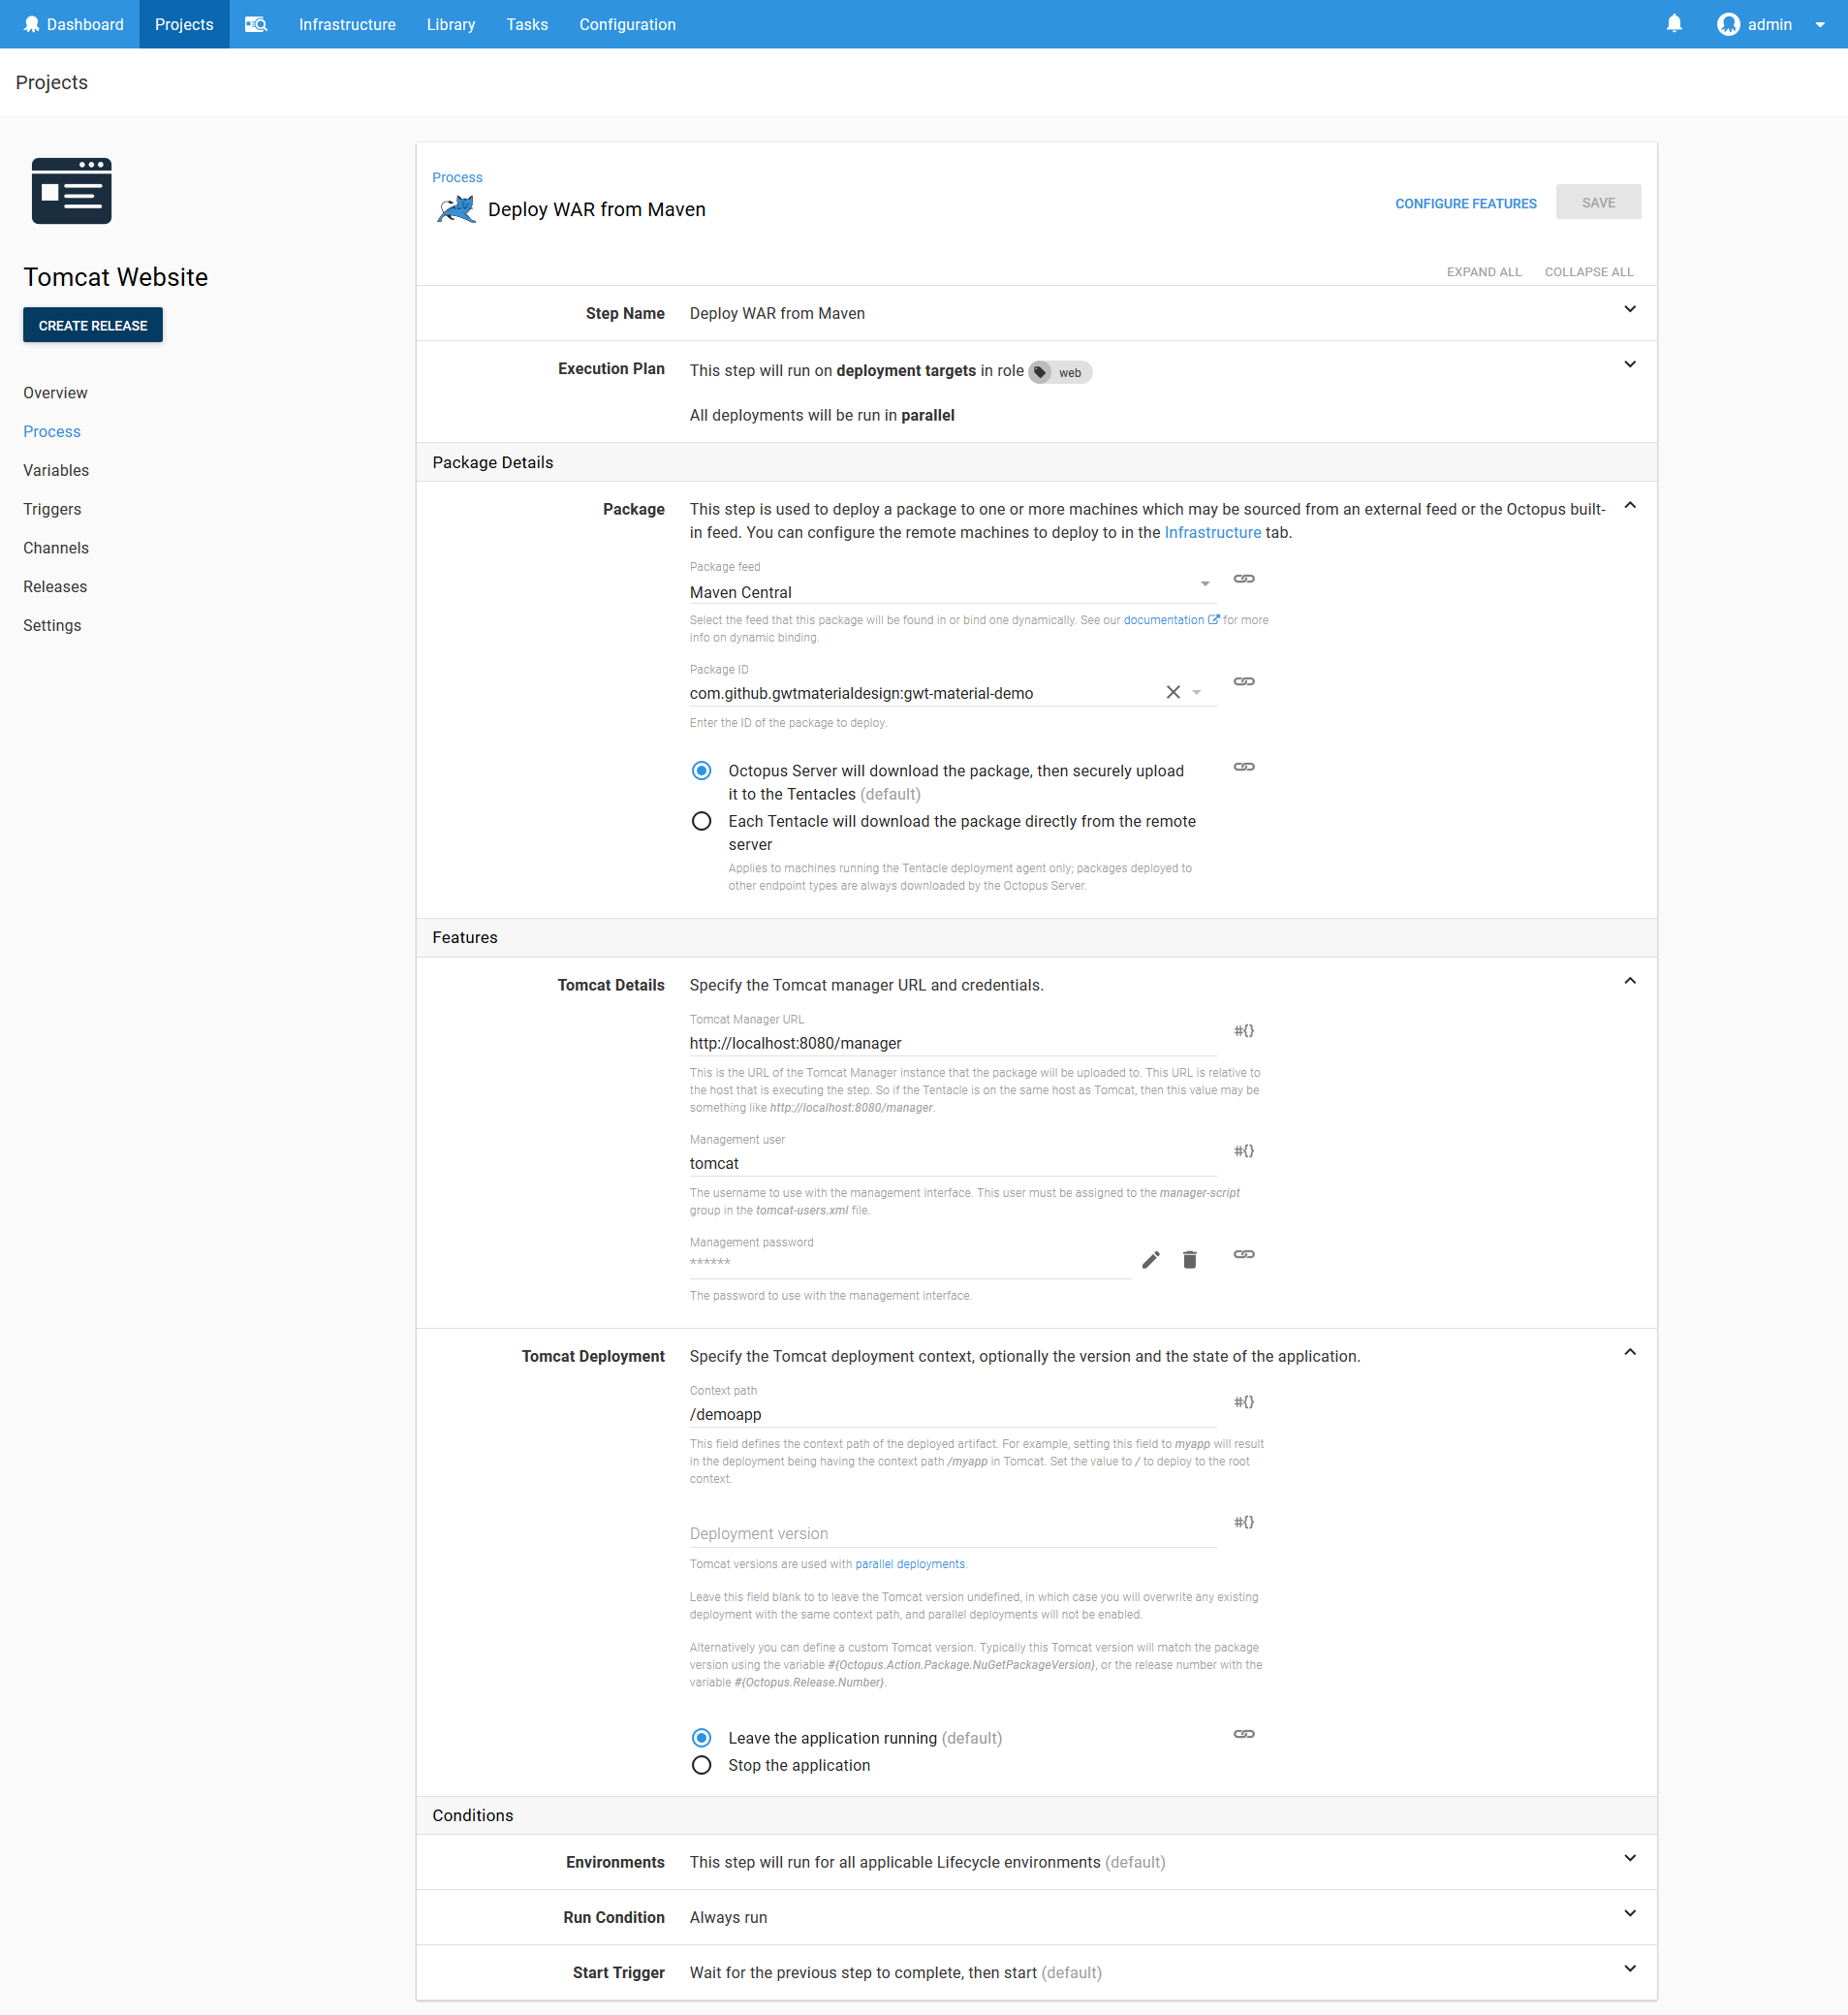Select 'Stop the application' option

701,1765
